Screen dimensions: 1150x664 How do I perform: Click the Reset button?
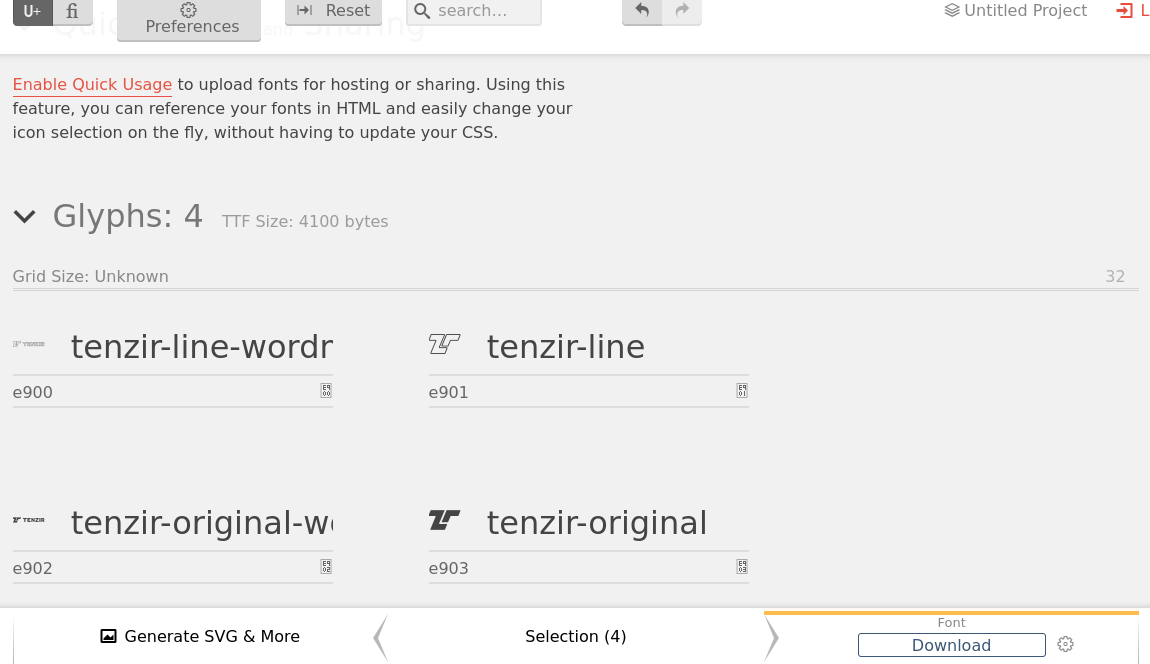(x=333, y=11)
